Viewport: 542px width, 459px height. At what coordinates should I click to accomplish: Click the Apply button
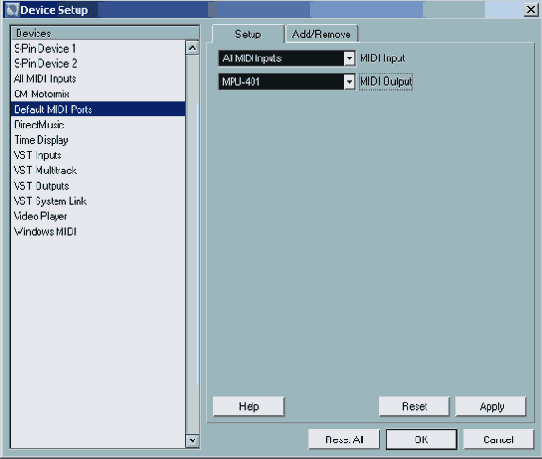[x=491, y=406]
